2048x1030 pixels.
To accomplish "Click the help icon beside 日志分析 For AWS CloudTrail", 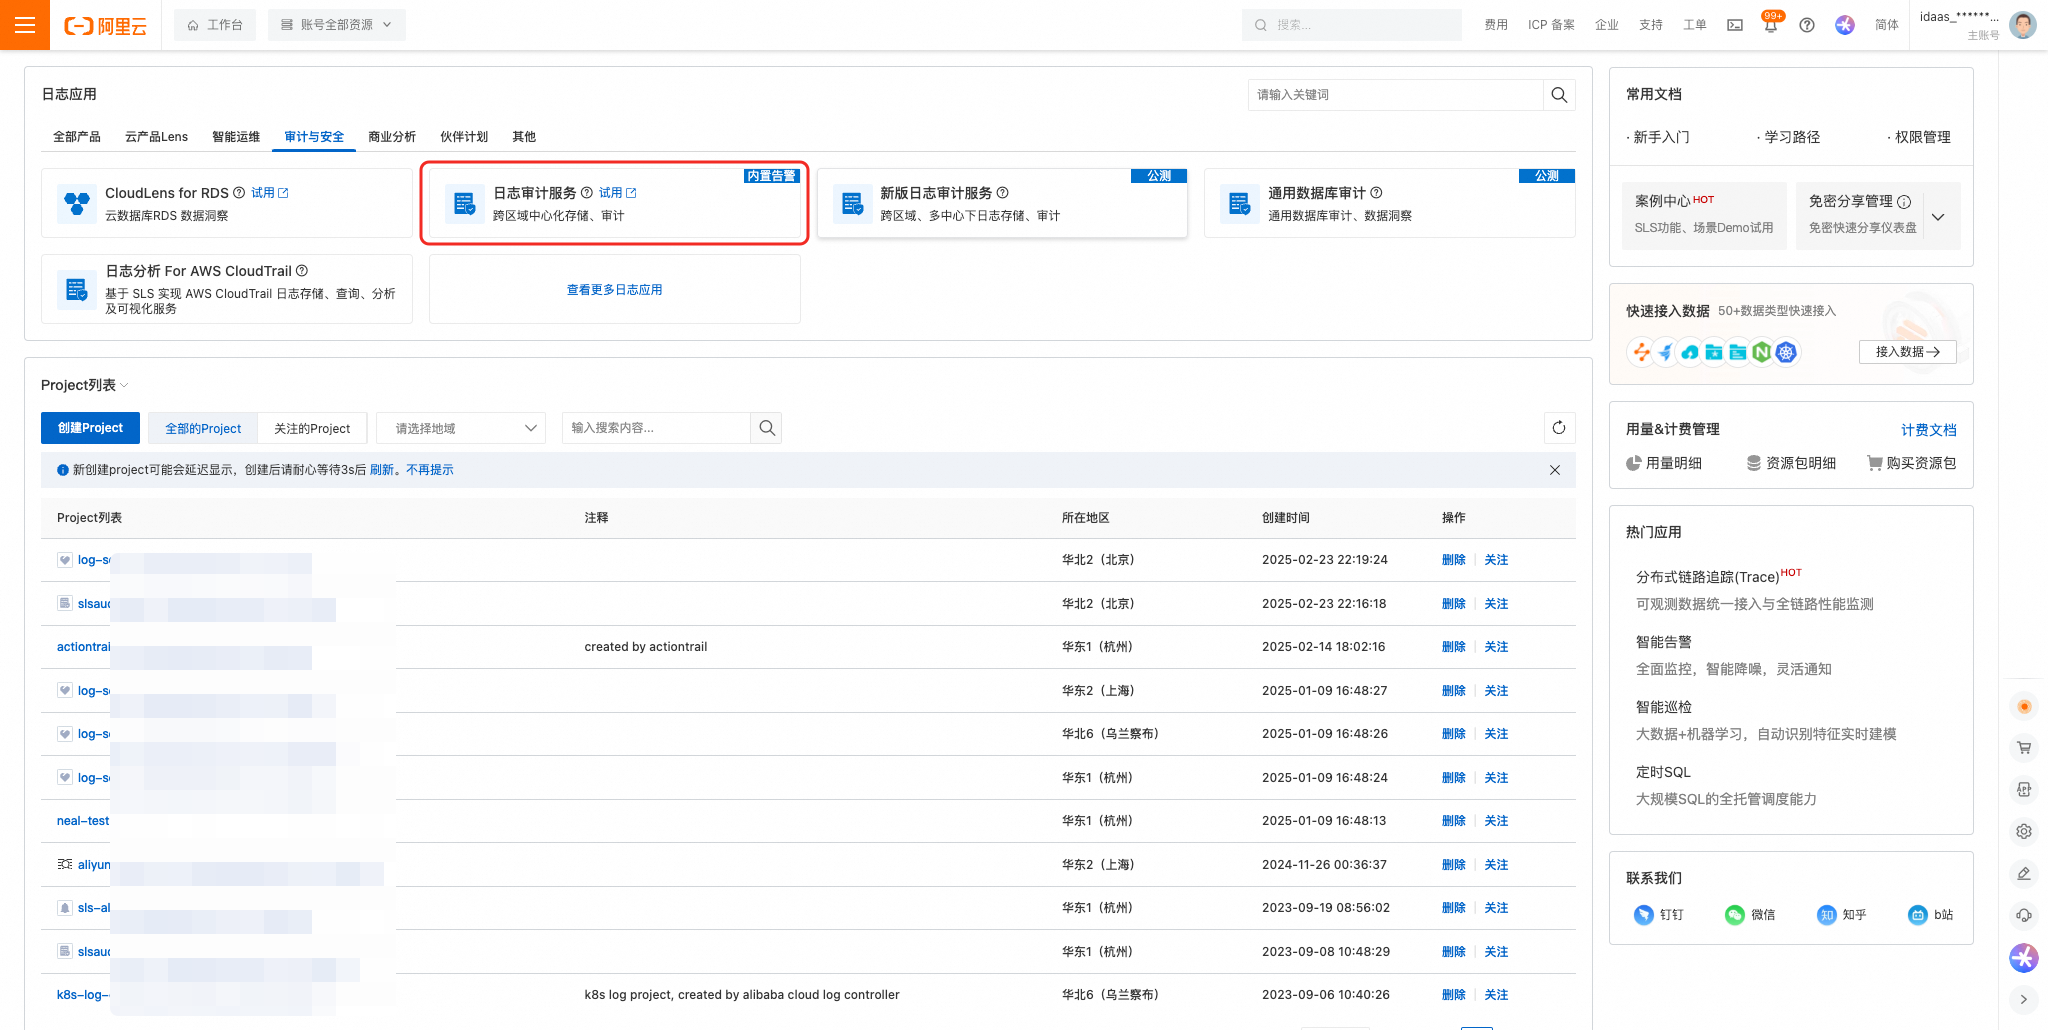I will tap(302, 271).
